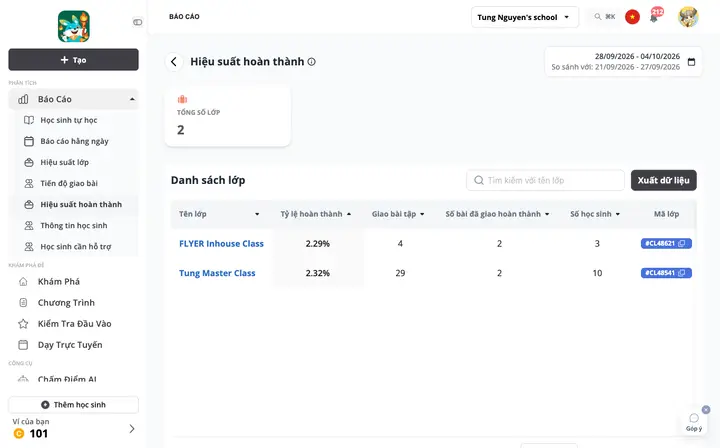Click the Dạy Trực Tuyến calendar icon
This screenshot has width=720, height=448.
tap(23, 345)
